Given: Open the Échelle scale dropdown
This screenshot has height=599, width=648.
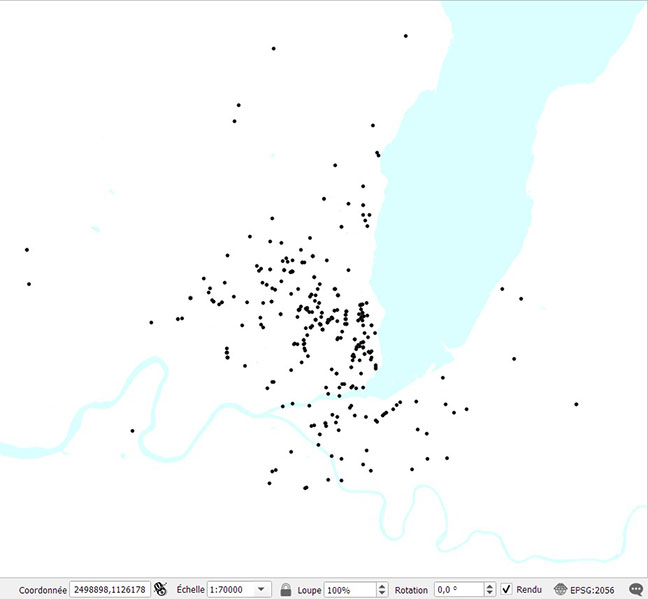Looking at the screenshot, I should (261, 589).
